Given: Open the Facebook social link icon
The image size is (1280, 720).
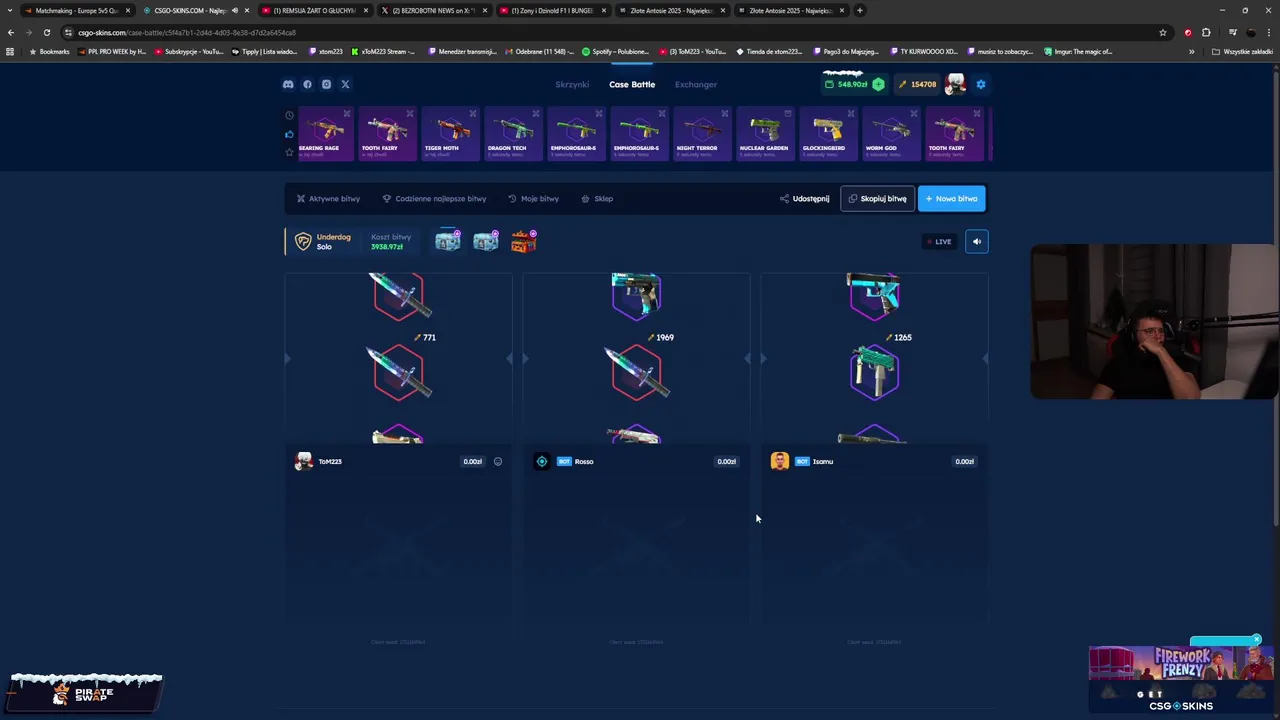Looking at the screenshot, I should pyautogui.click(x=307, y=84).
